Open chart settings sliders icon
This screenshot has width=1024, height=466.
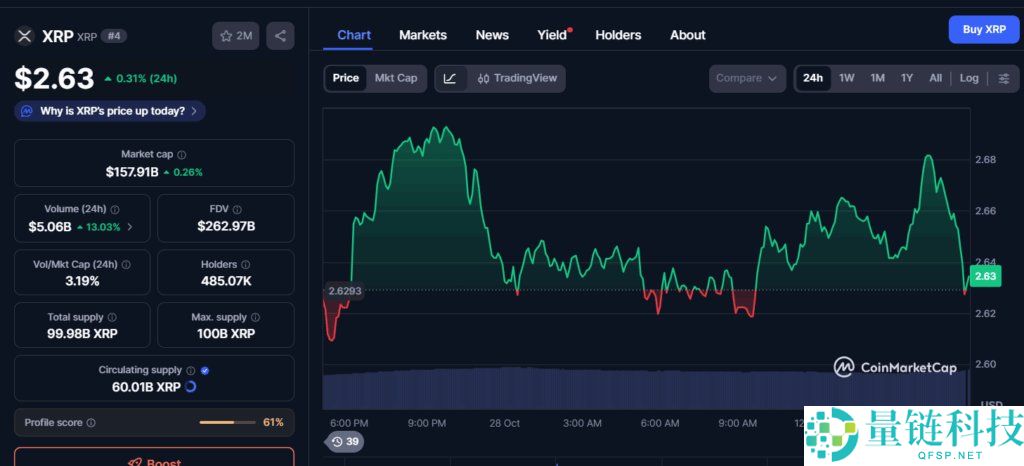point(1004,78)
